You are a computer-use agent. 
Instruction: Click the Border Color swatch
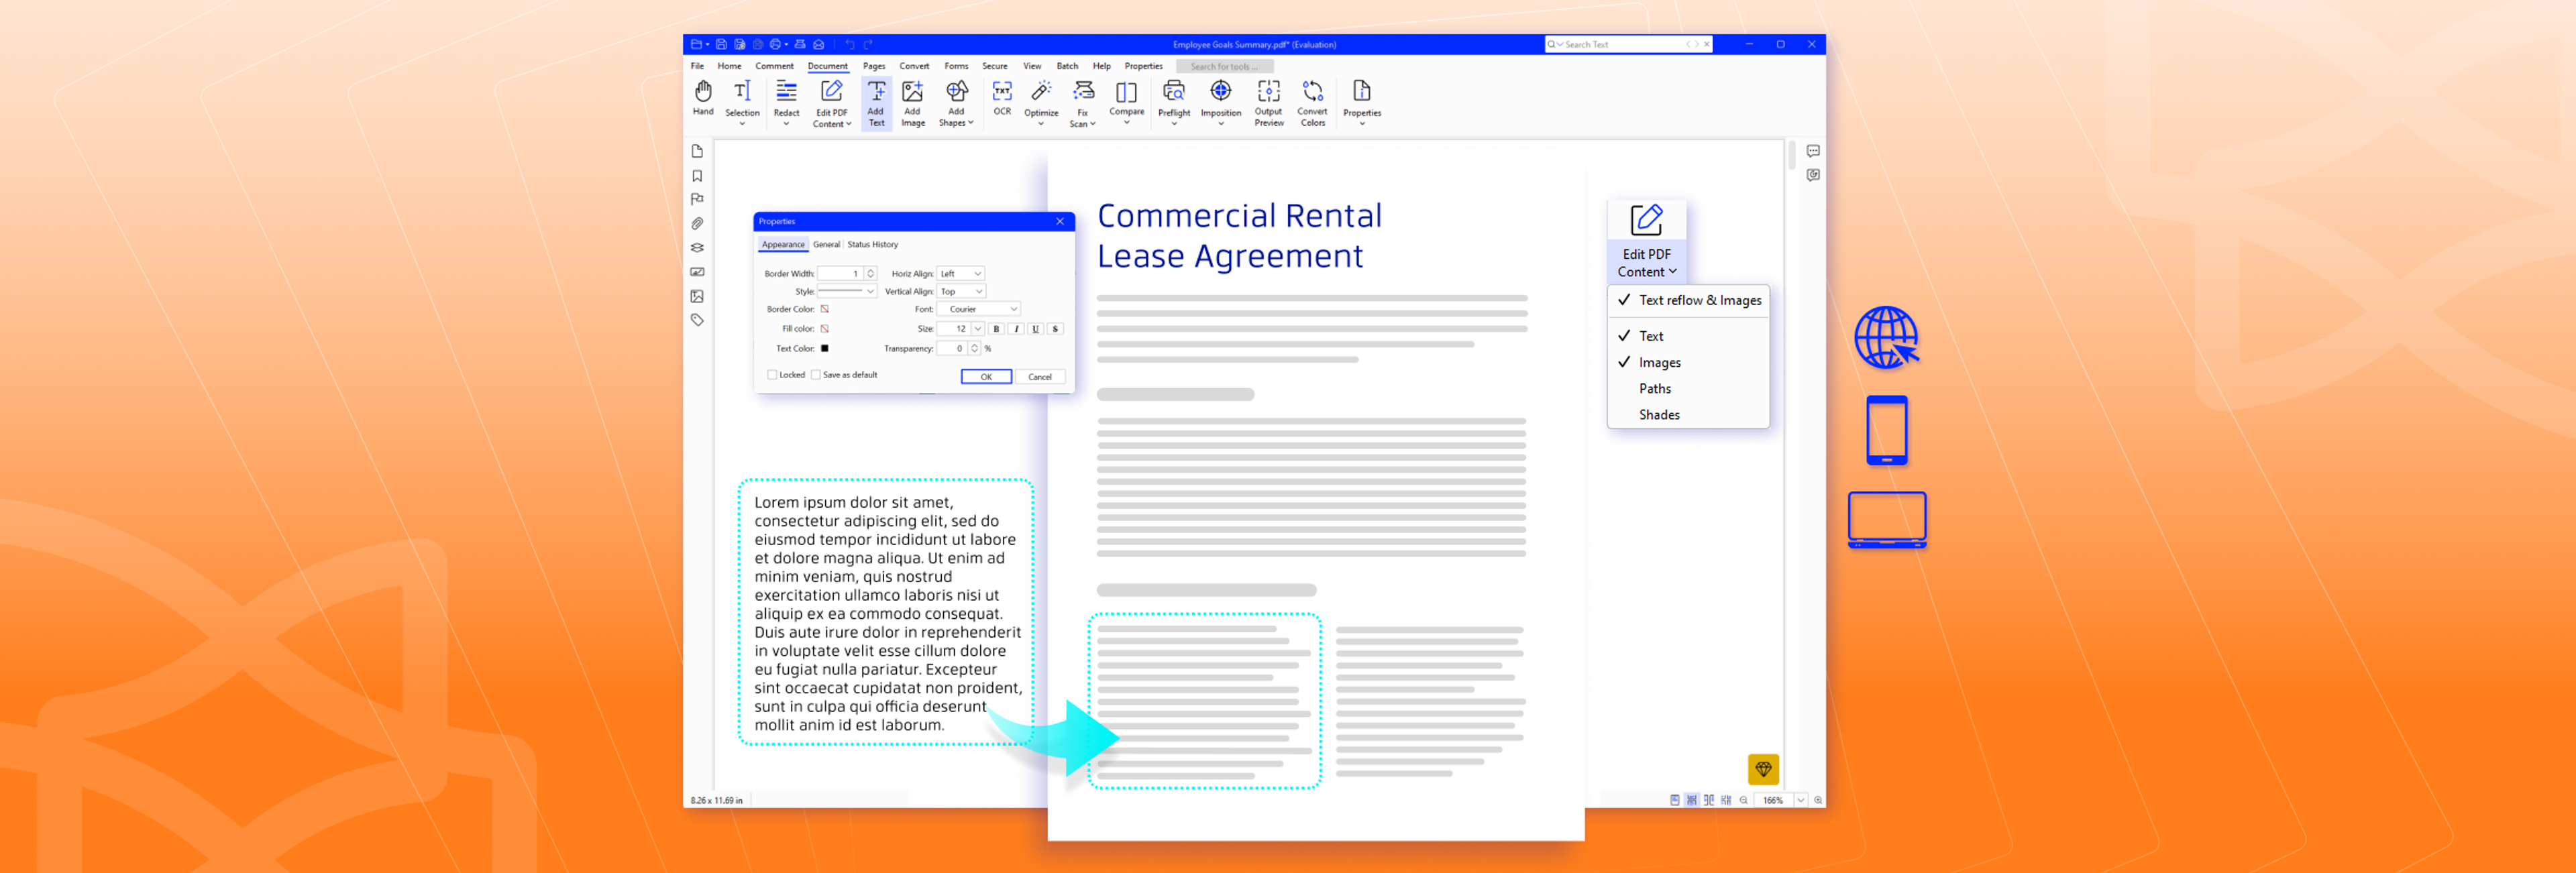(824, 309)
